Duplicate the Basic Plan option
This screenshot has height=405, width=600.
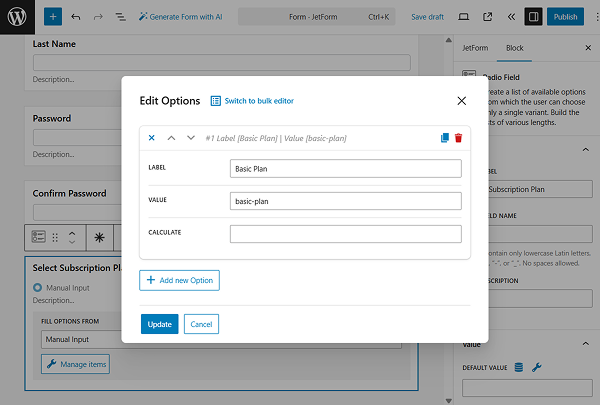pyautogui.click(x=445, y=138)
